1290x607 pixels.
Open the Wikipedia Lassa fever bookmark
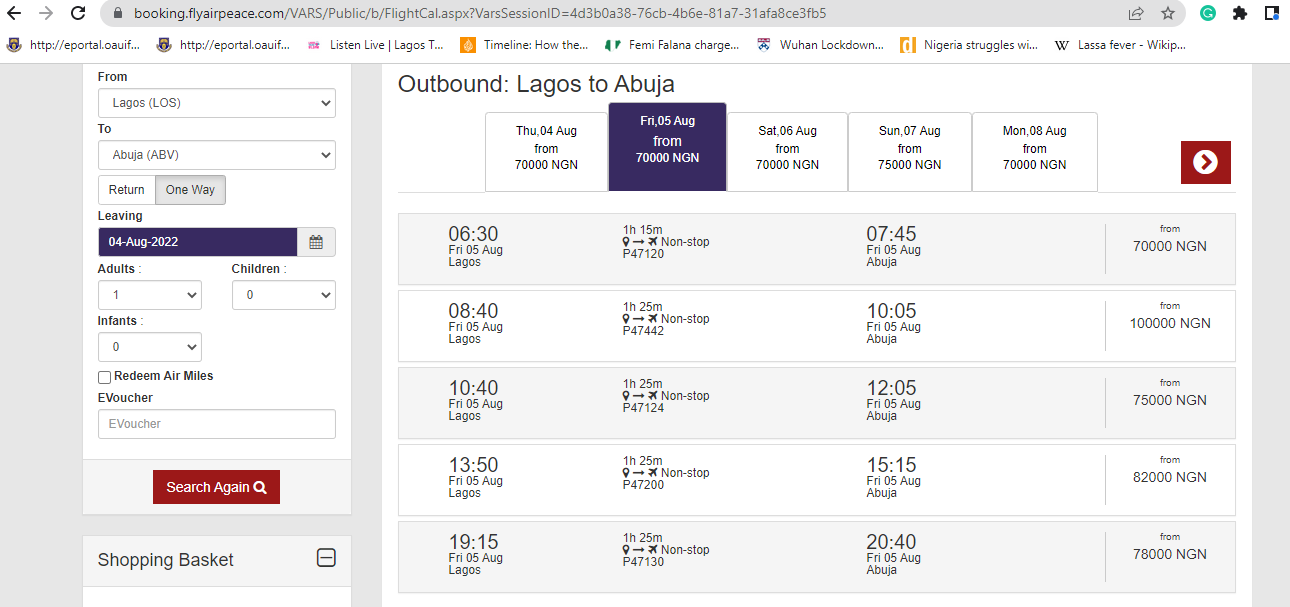point(1112,44)
